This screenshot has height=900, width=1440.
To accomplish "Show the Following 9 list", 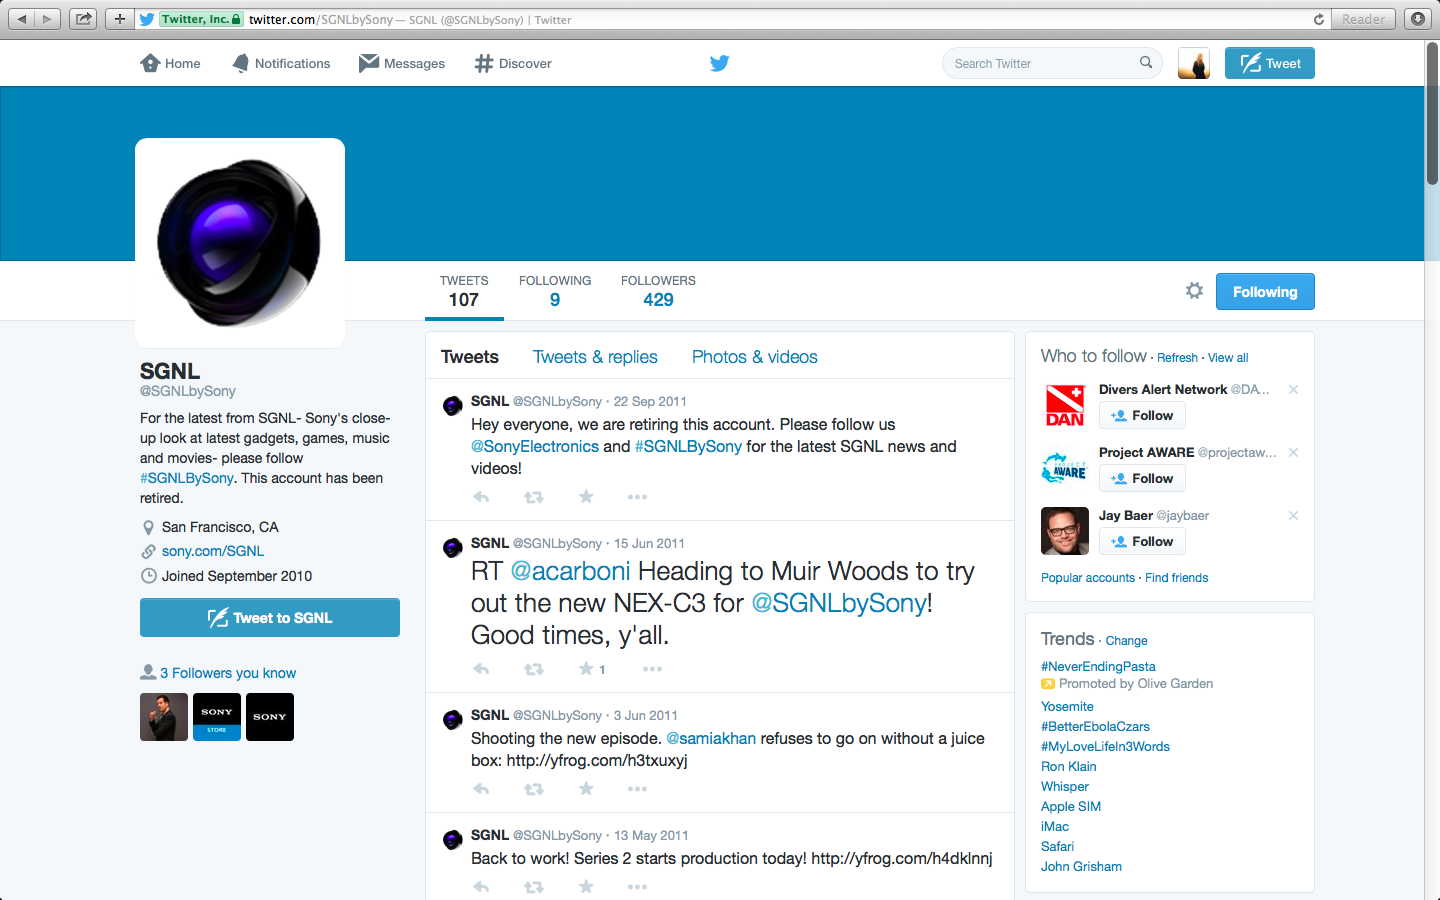I will [555, 291].
